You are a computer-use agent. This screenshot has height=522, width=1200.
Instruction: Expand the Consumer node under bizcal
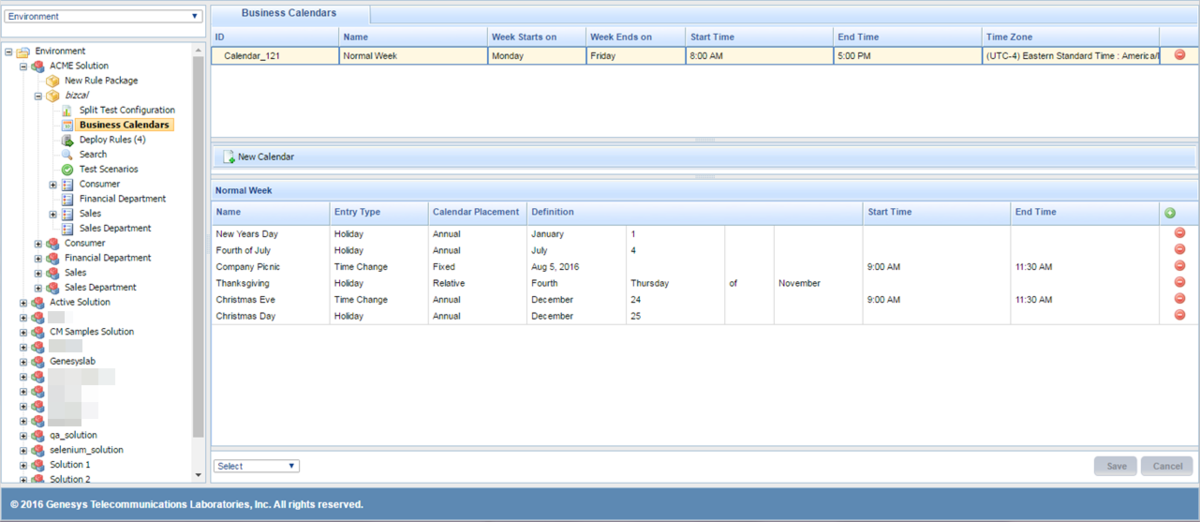tap(53, 184)
